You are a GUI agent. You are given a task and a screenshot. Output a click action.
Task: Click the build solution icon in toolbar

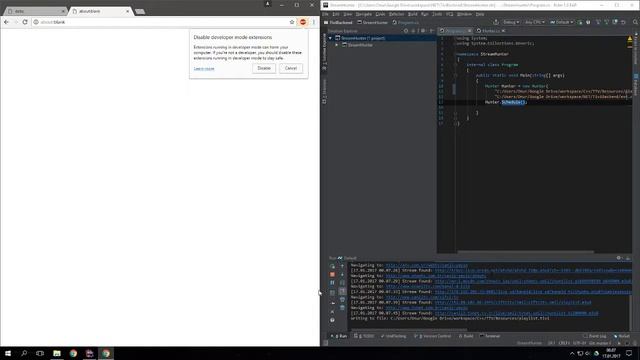point(496,22)
